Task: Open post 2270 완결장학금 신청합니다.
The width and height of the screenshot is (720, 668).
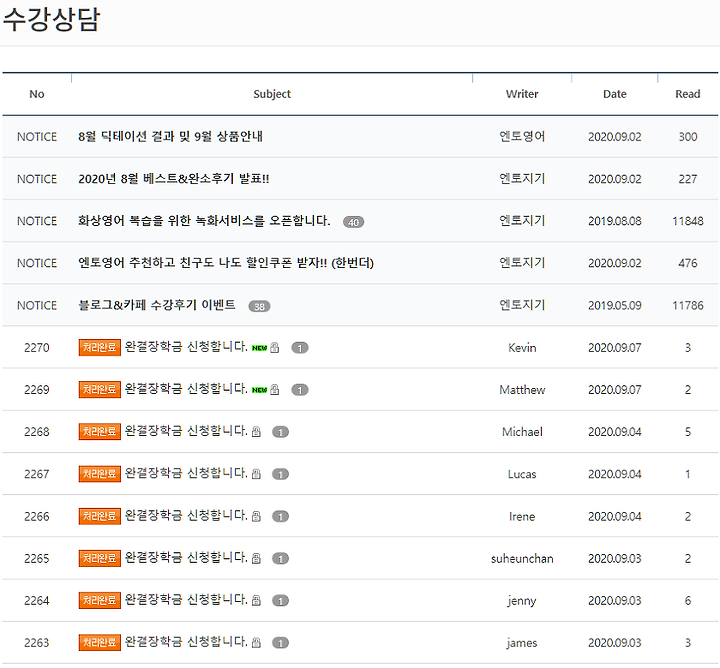Action: pyautogui.click(x=186, y=347)
